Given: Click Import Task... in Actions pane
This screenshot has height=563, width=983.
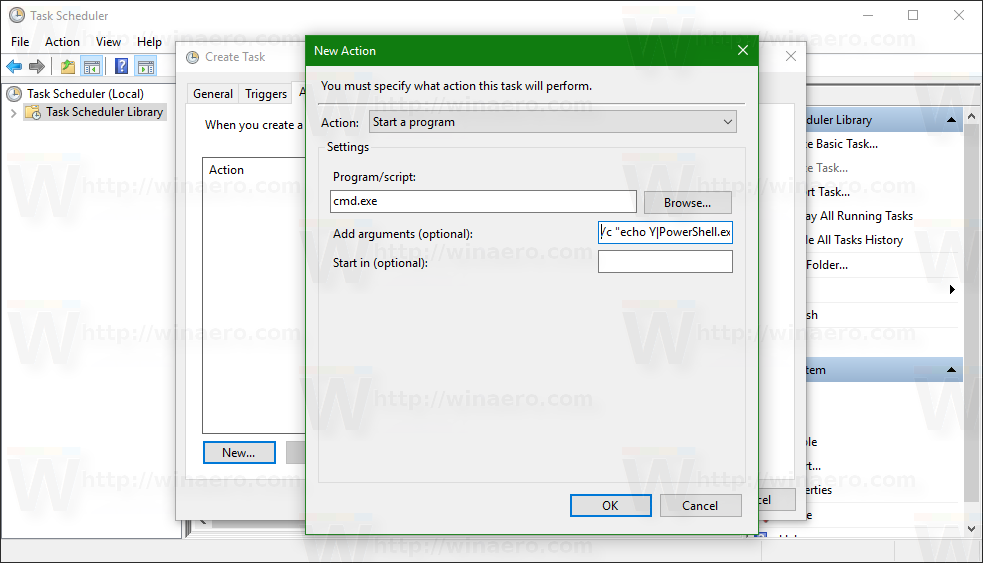Looking at the screenshot, I should (x=828, y=192).
